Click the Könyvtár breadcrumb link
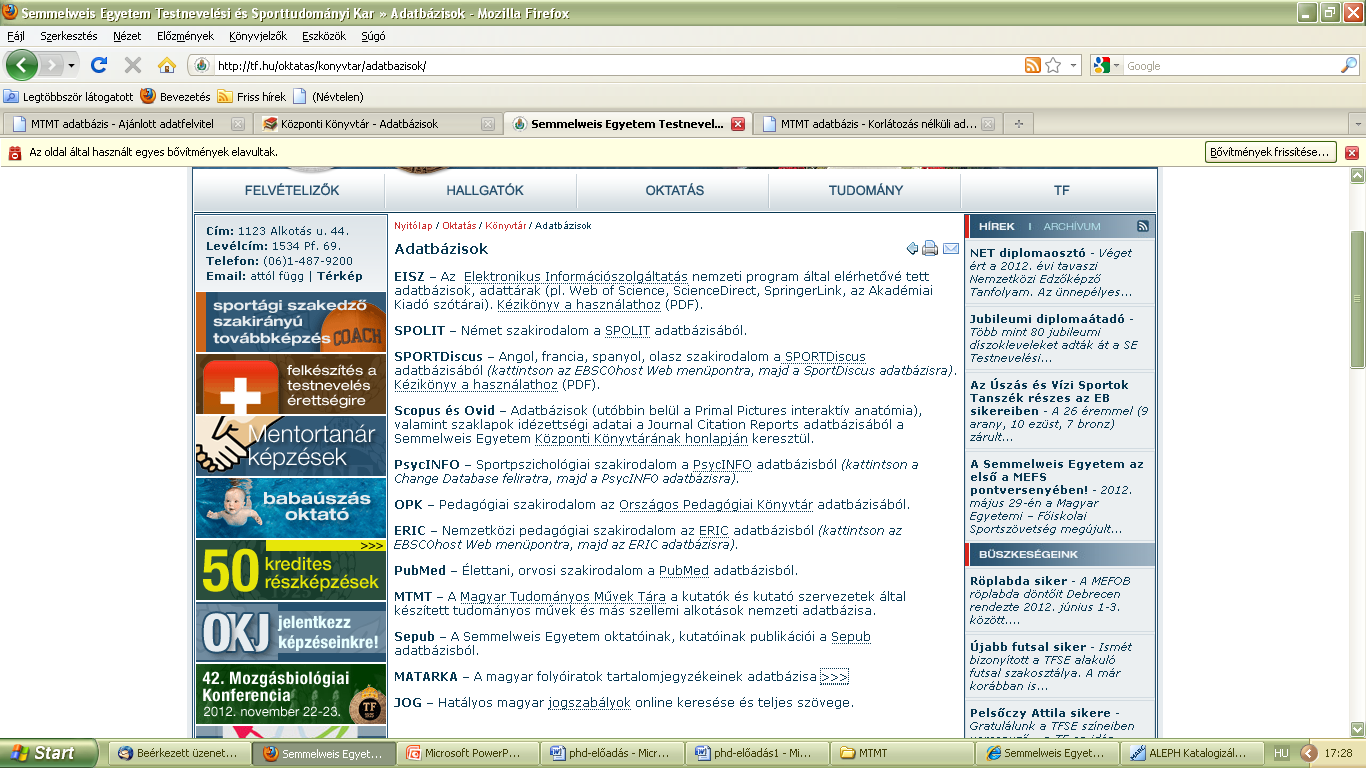Screen dimensions: 1366x768 tap(505, 226)
